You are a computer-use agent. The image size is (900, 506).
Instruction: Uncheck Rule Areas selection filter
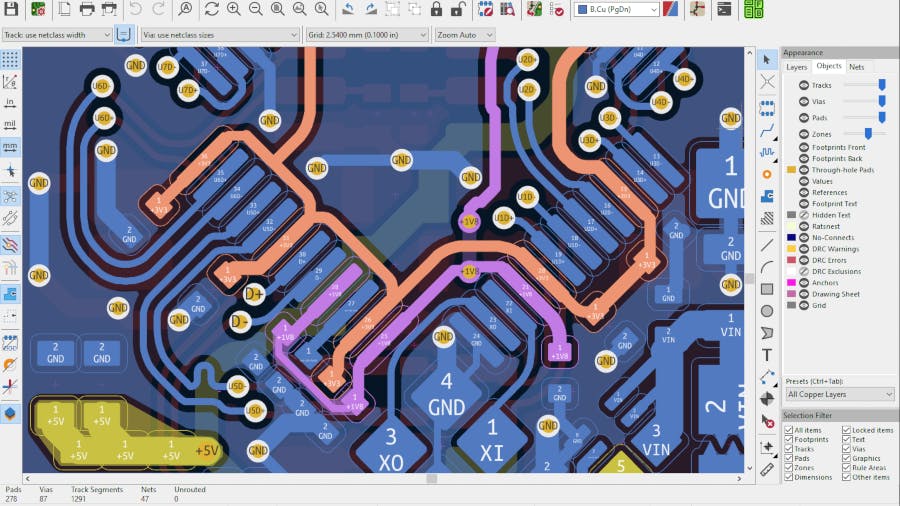click(847, 468)
